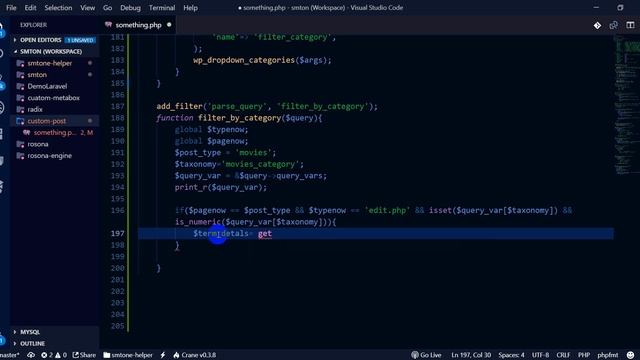Click Spaces: 4 indentation setting

pyautogui.click(x=511, y=355)
